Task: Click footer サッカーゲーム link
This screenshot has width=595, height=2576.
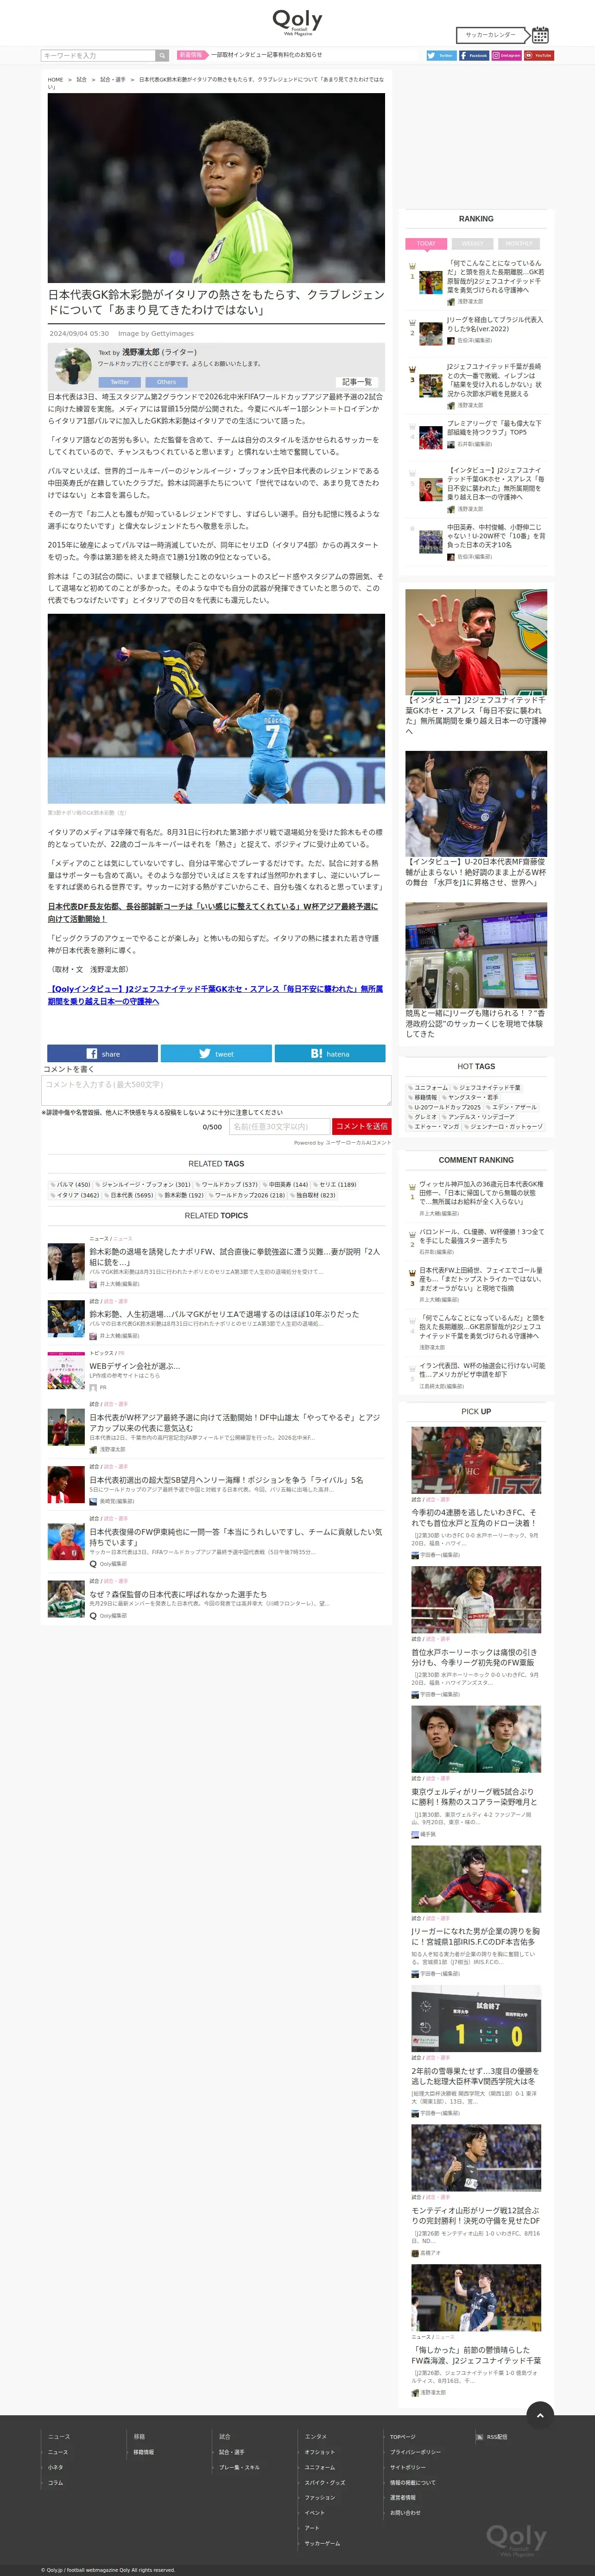Action: tap(322, 2543)
